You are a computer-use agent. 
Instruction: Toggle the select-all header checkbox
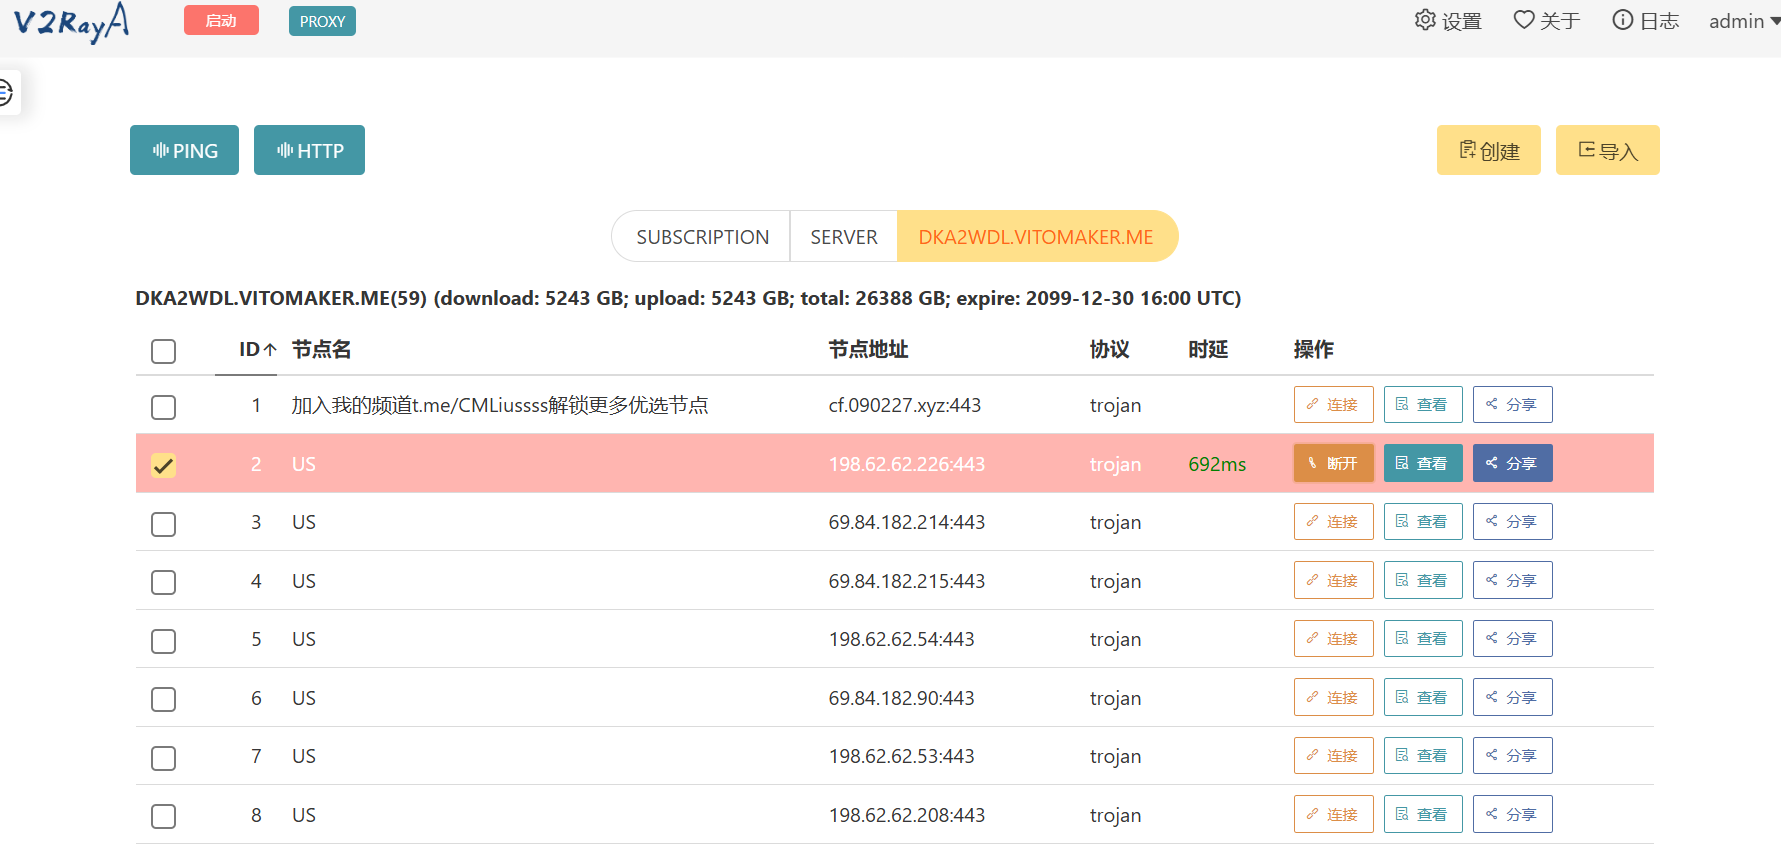coord(163,351)
